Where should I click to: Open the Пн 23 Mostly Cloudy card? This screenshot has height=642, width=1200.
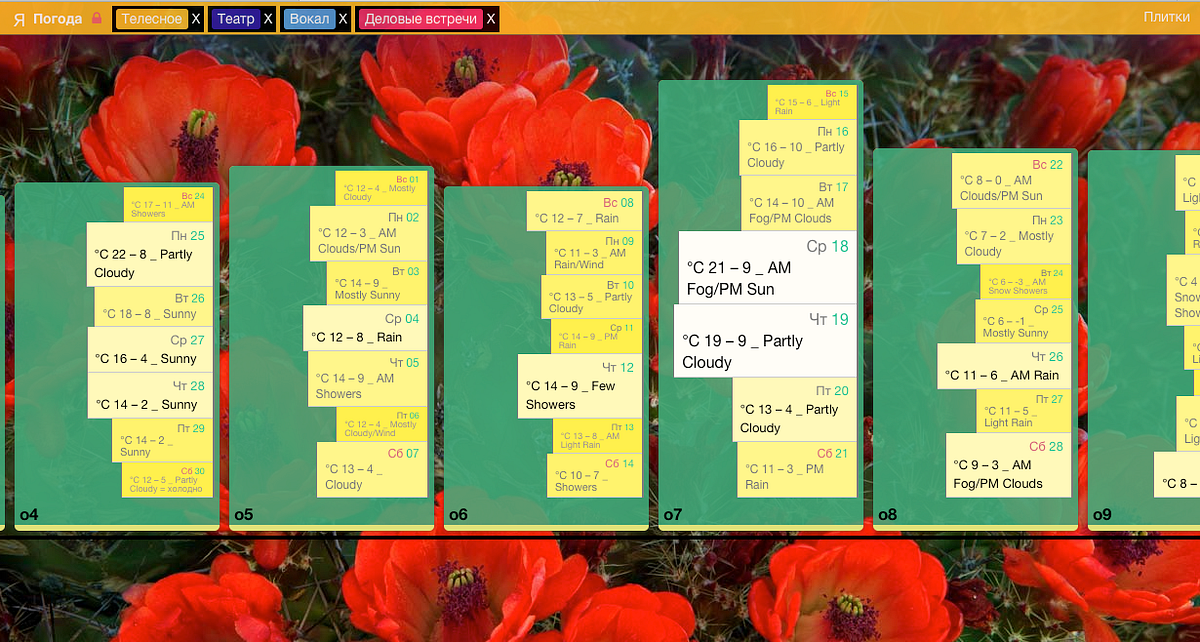(x=1014, y=236)
